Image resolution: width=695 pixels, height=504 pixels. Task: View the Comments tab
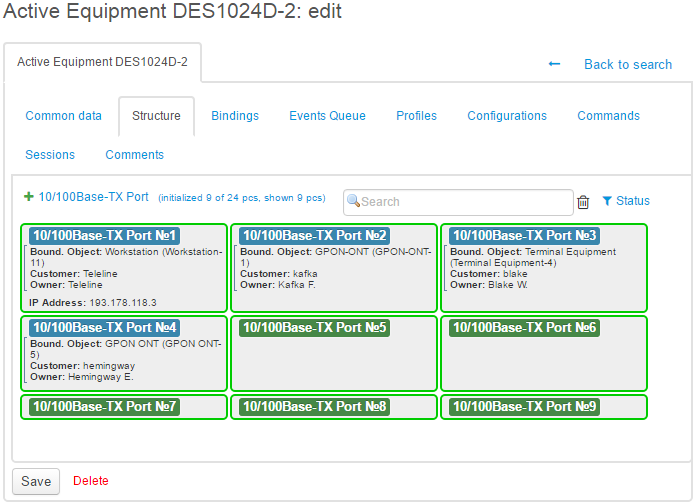point(134,155)
